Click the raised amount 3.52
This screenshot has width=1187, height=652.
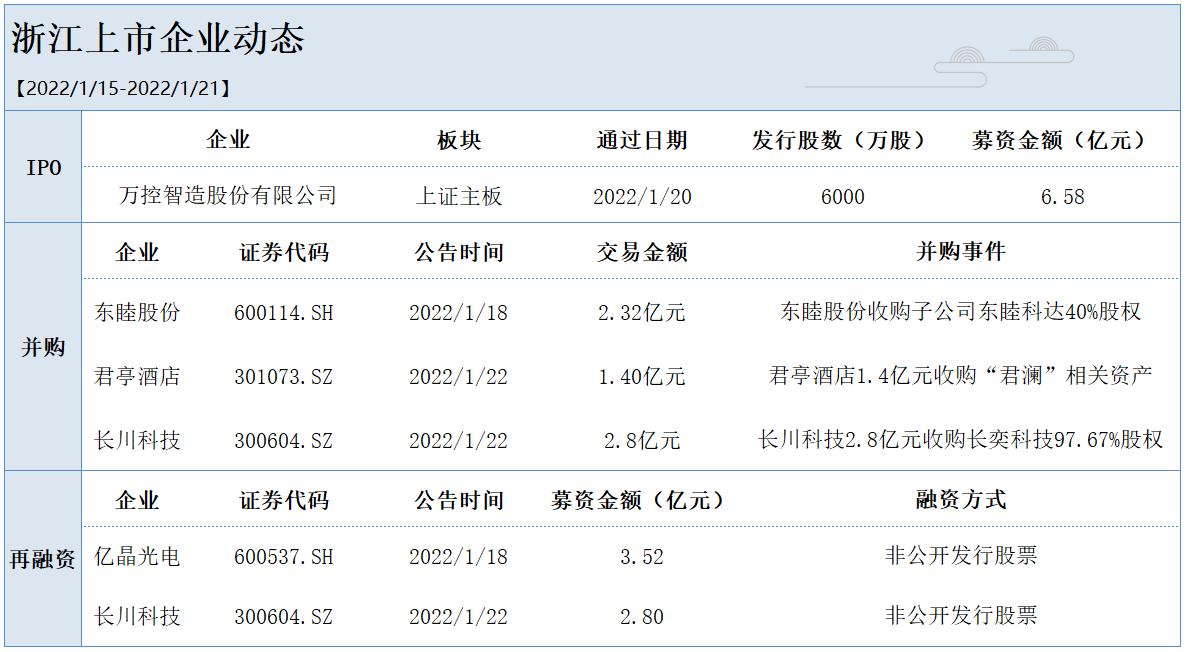[x=642, y=557]
